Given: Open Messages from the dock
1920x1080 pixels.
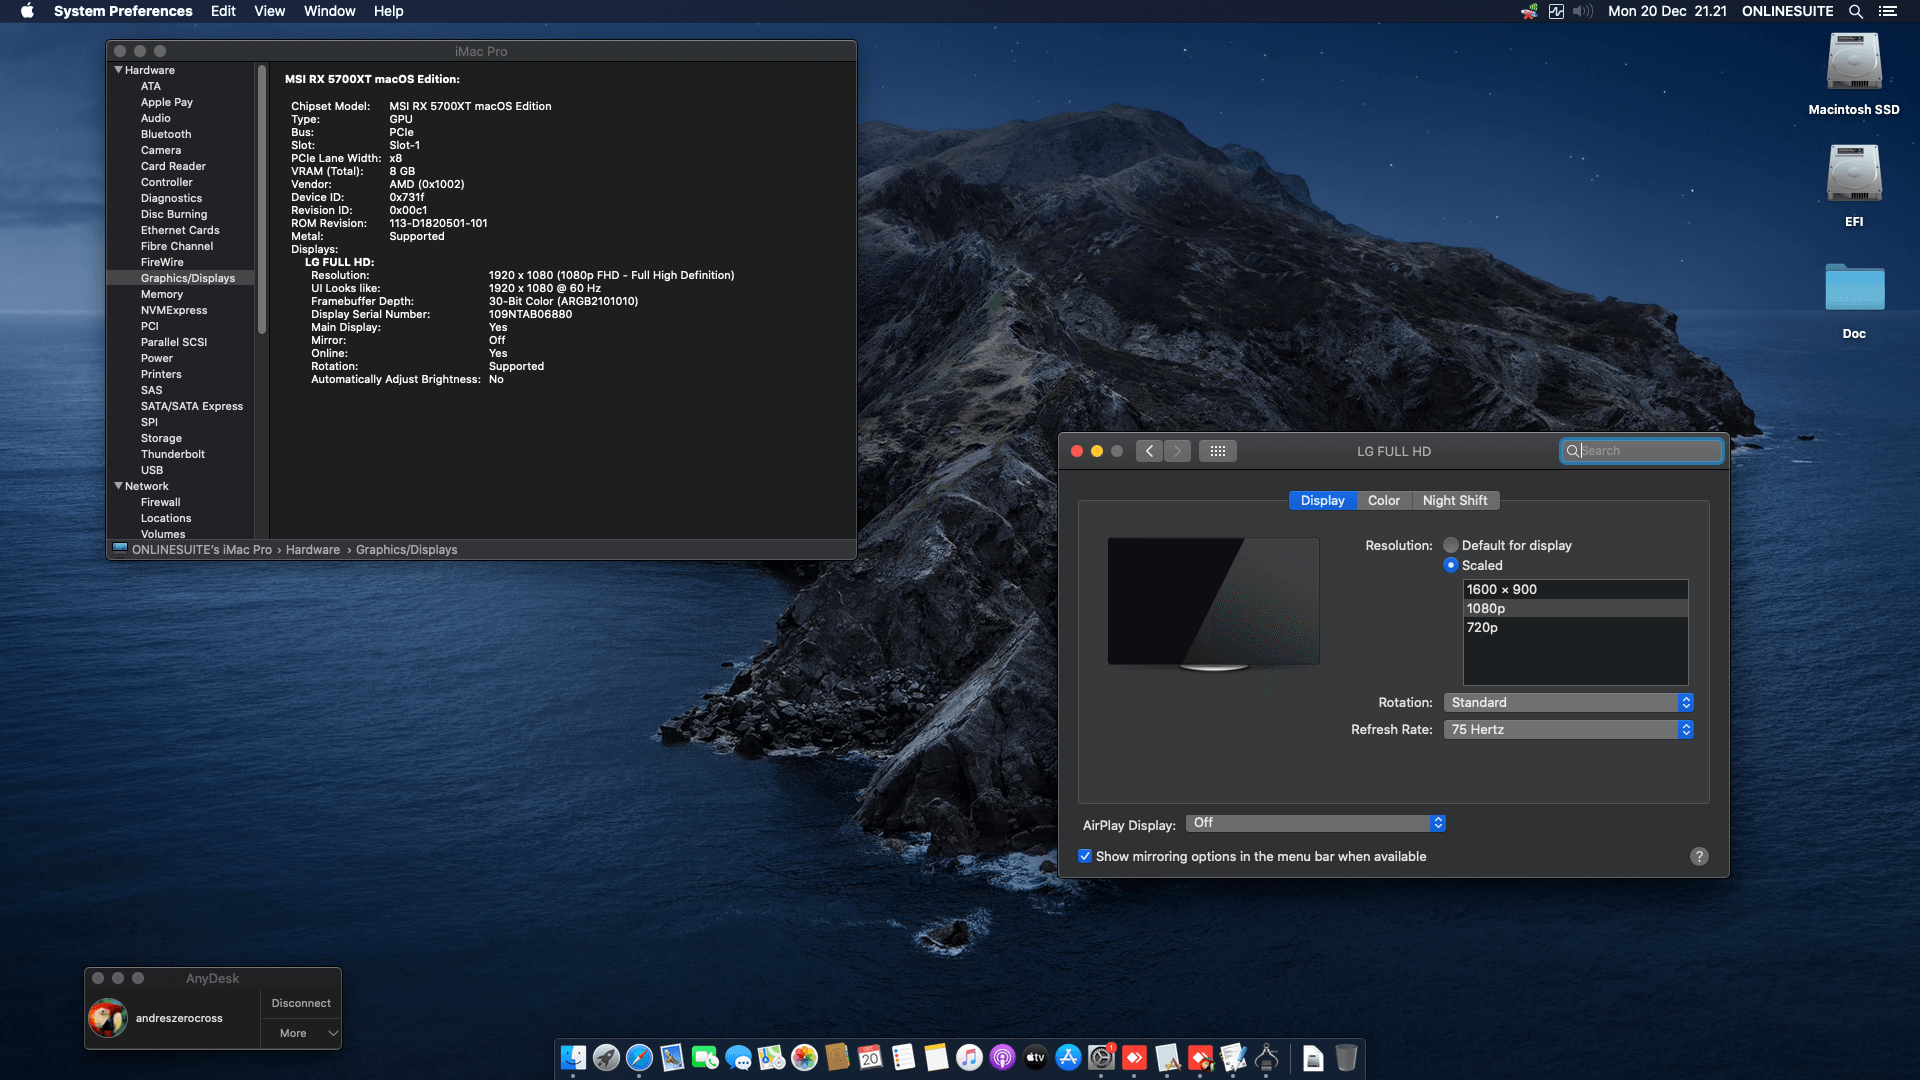Looking at the screenshot, I should (738, 1057).
